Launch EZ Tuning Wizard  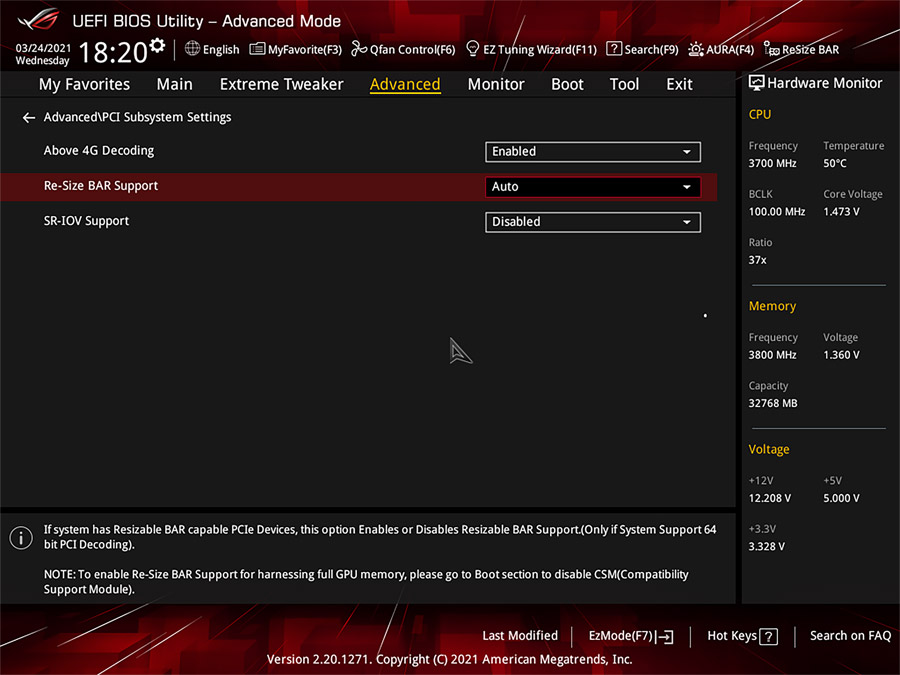tap(531, 49)
